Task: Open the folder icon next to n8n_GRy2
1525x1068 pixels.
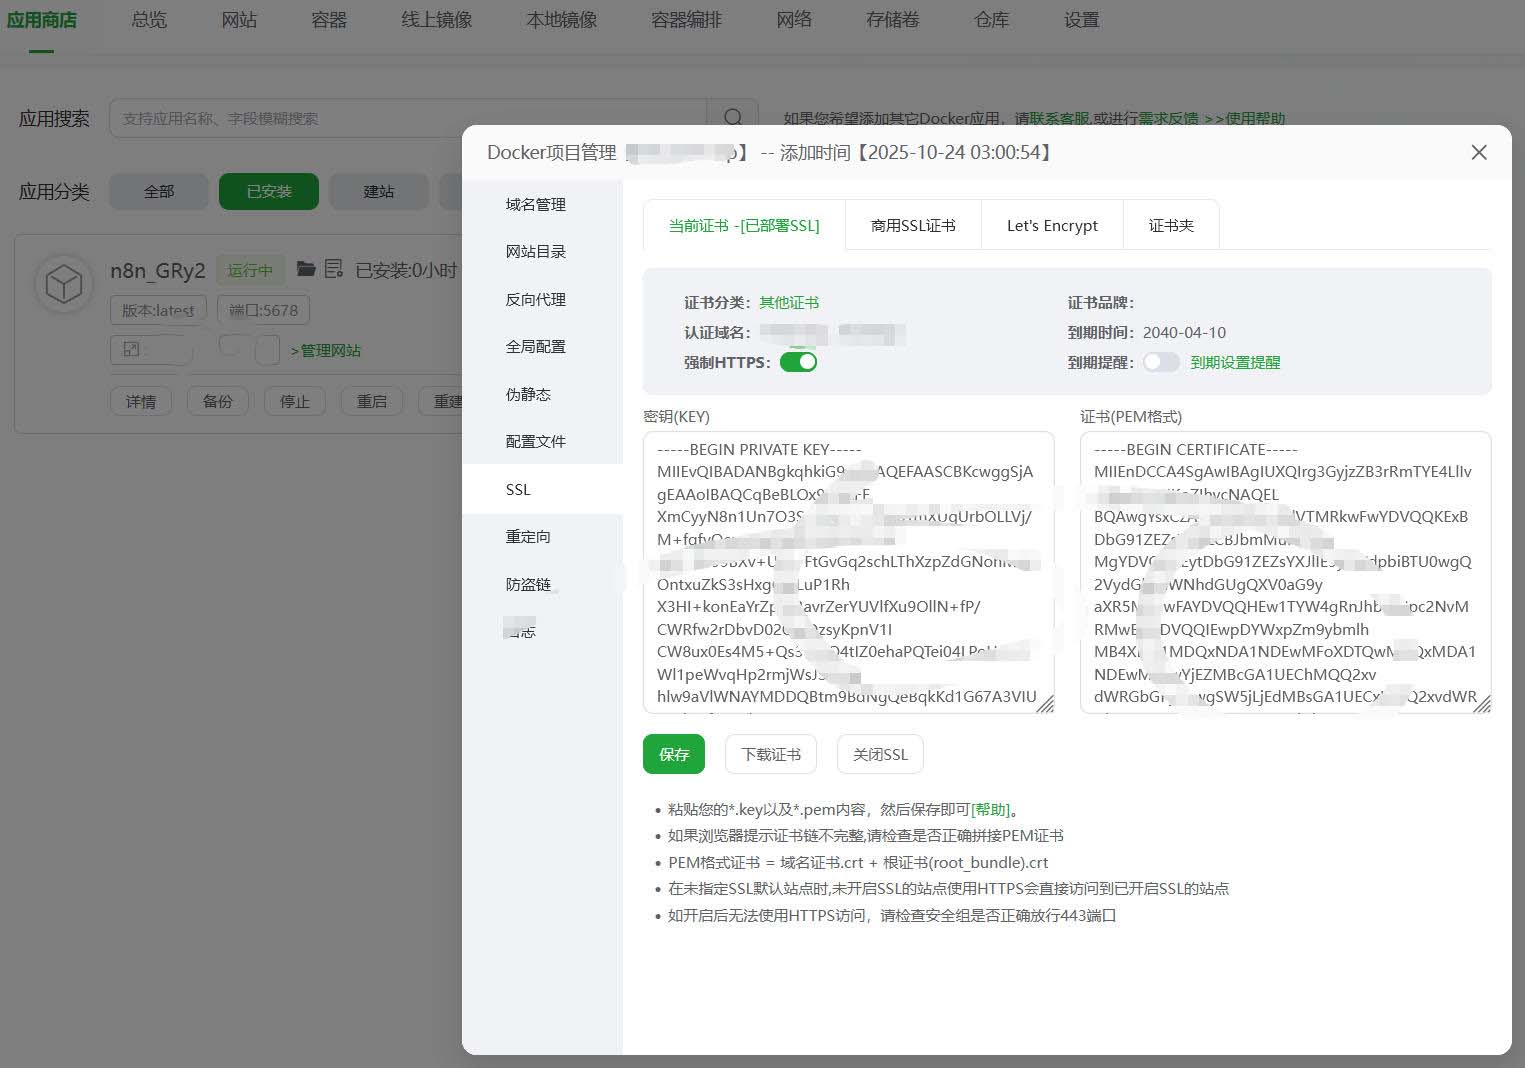Action: (307, 269)
